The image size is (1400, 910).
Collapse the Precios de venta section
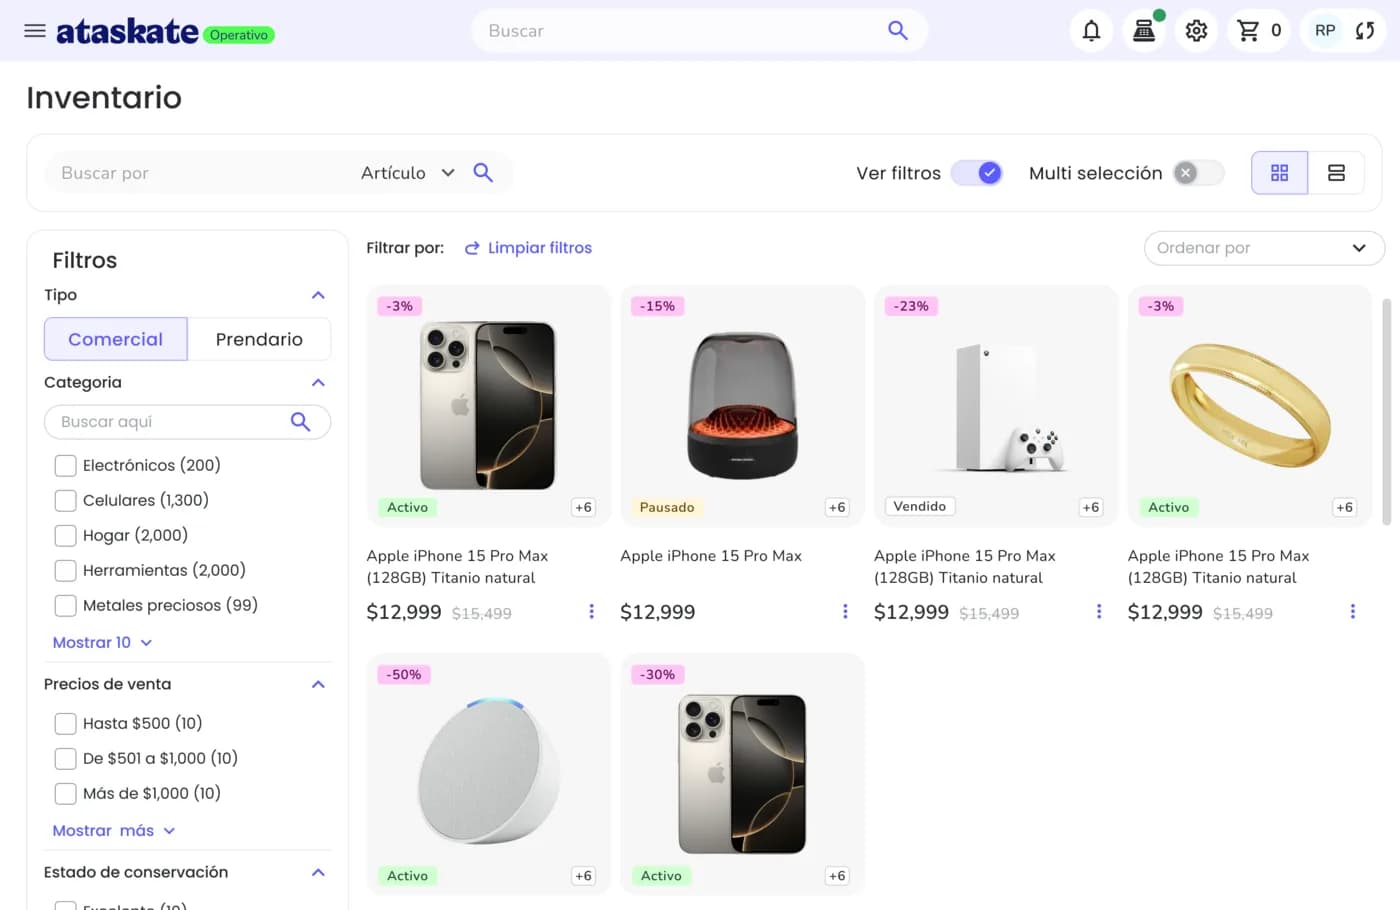pos(318,685)
